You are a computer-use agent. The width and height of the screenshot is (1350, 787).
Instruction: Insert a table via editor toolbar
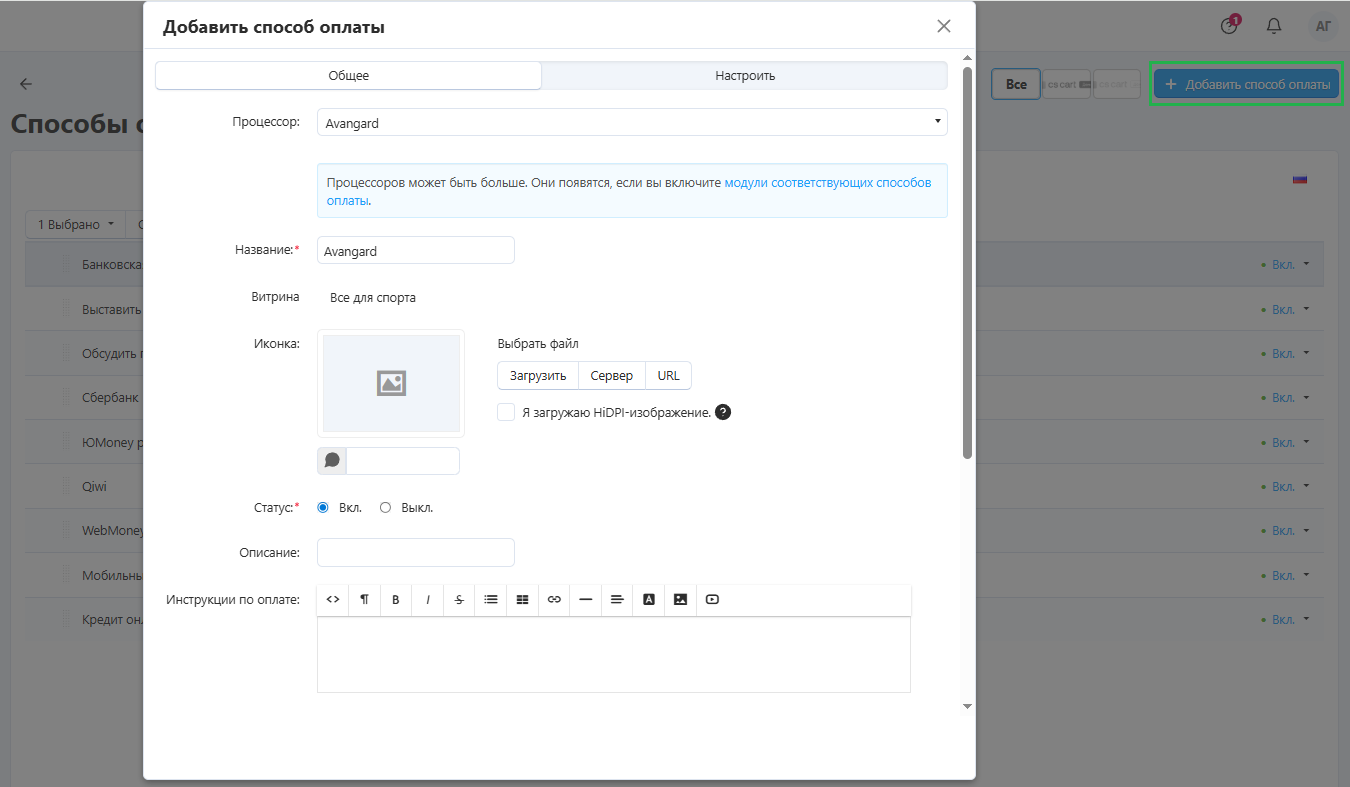[x=522, y=600]
